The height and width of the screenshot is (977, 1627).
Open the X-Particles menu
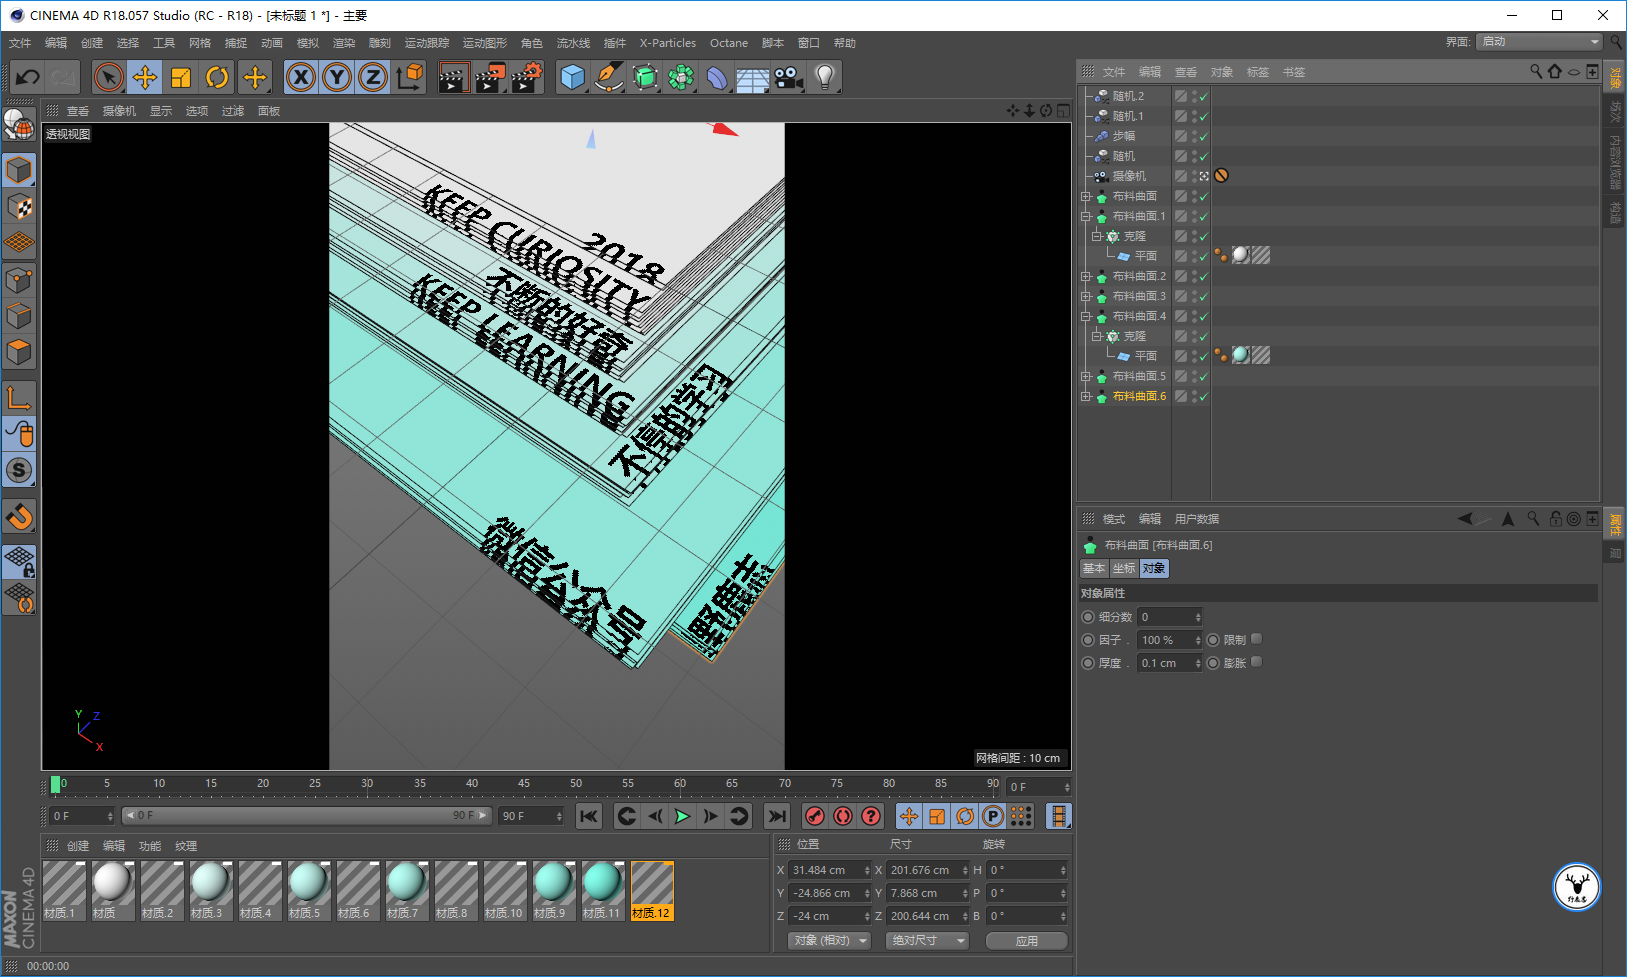[668, 43]
